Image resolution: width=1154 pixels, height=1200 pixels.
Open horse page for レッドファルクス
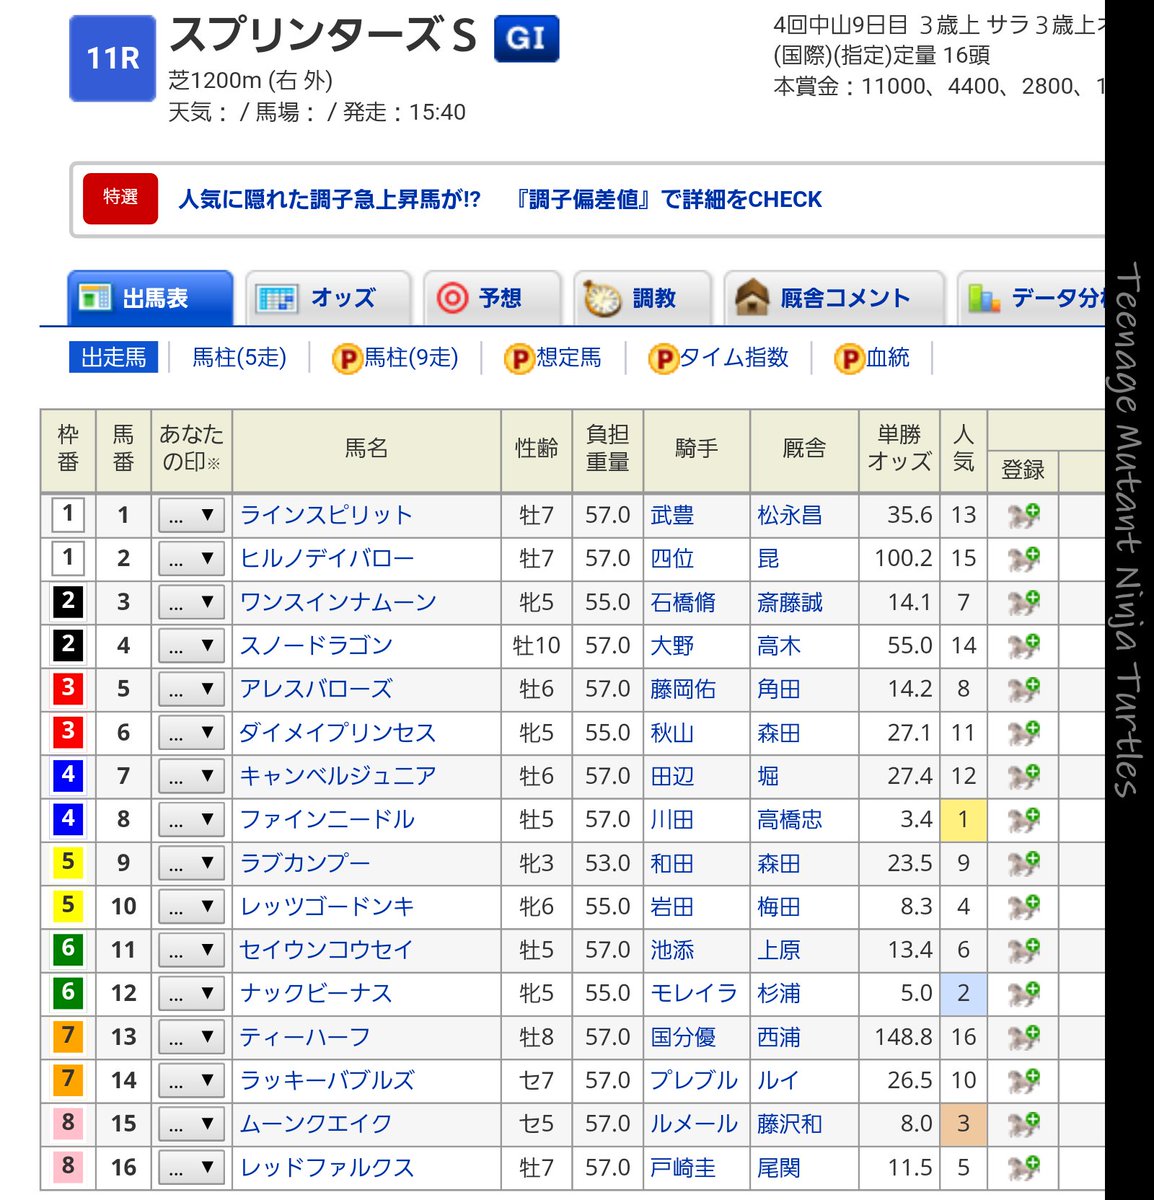coord(327,1168)
